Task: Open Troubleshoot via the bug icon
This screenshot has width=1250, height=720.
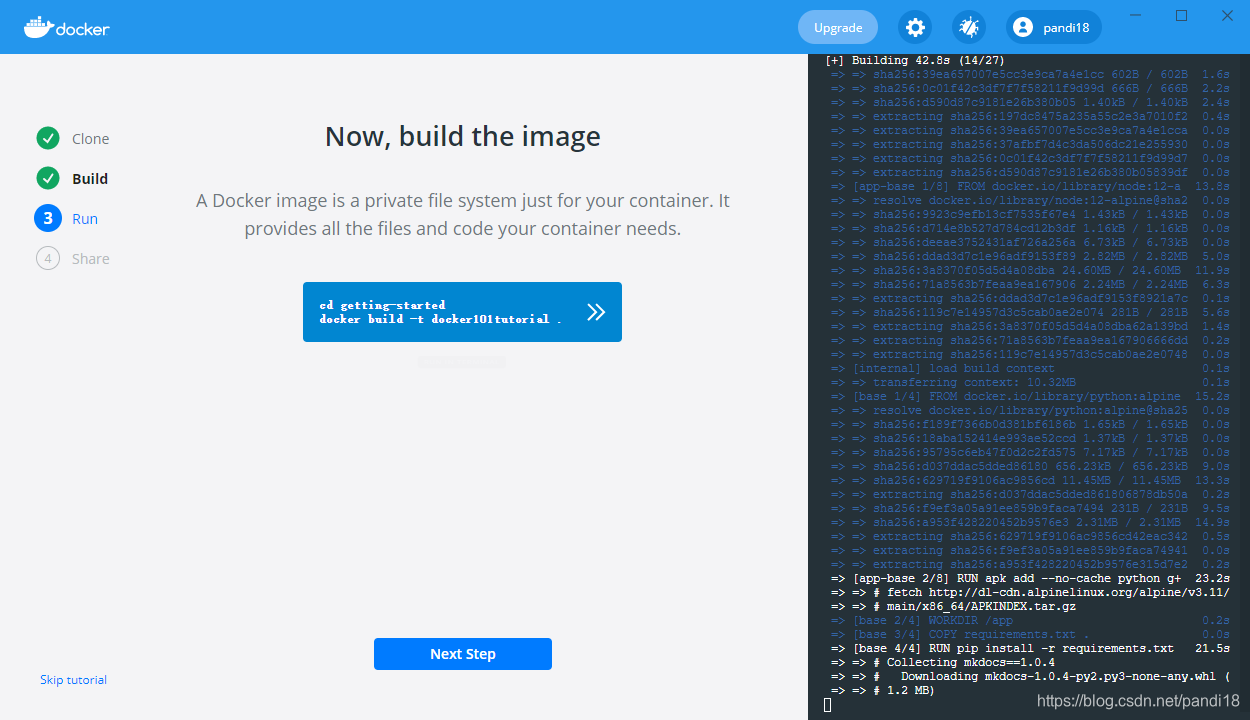Action: [969, 28]
